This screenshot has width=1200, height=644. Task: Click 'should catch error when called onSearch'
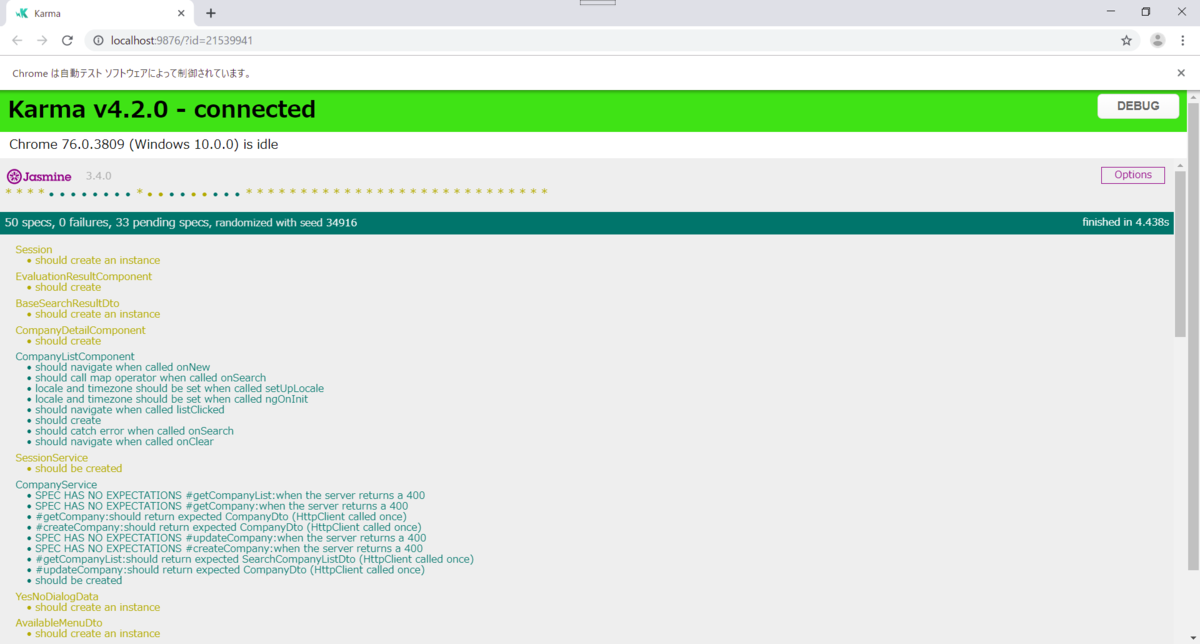tap(135, 431)
